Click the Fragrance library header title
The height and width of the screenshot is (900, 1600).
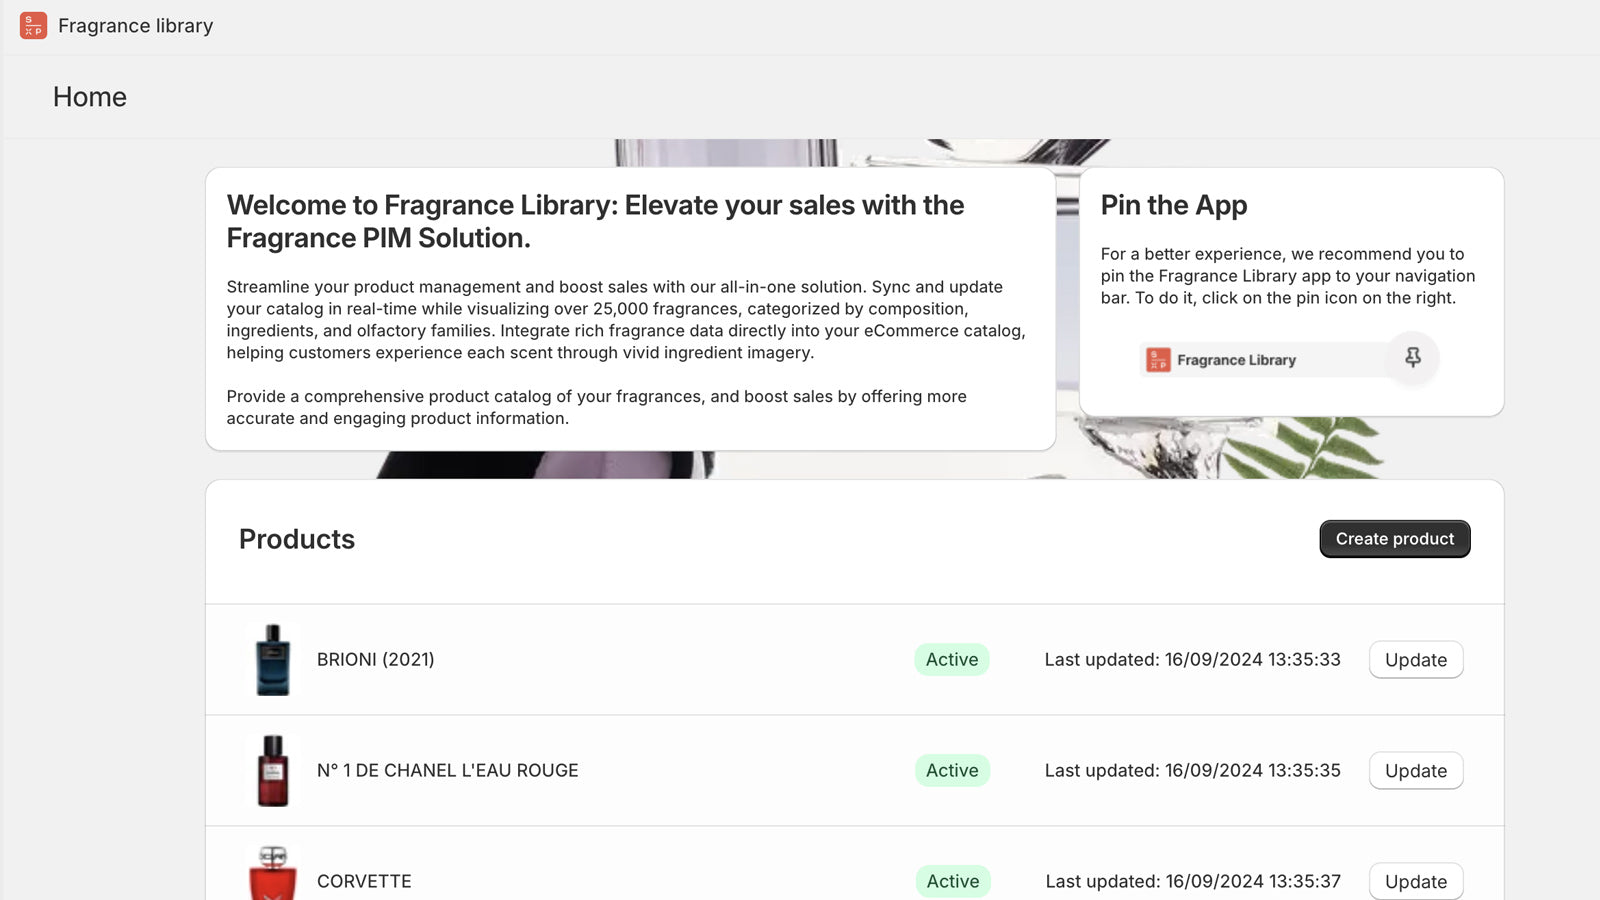(136, 26)
